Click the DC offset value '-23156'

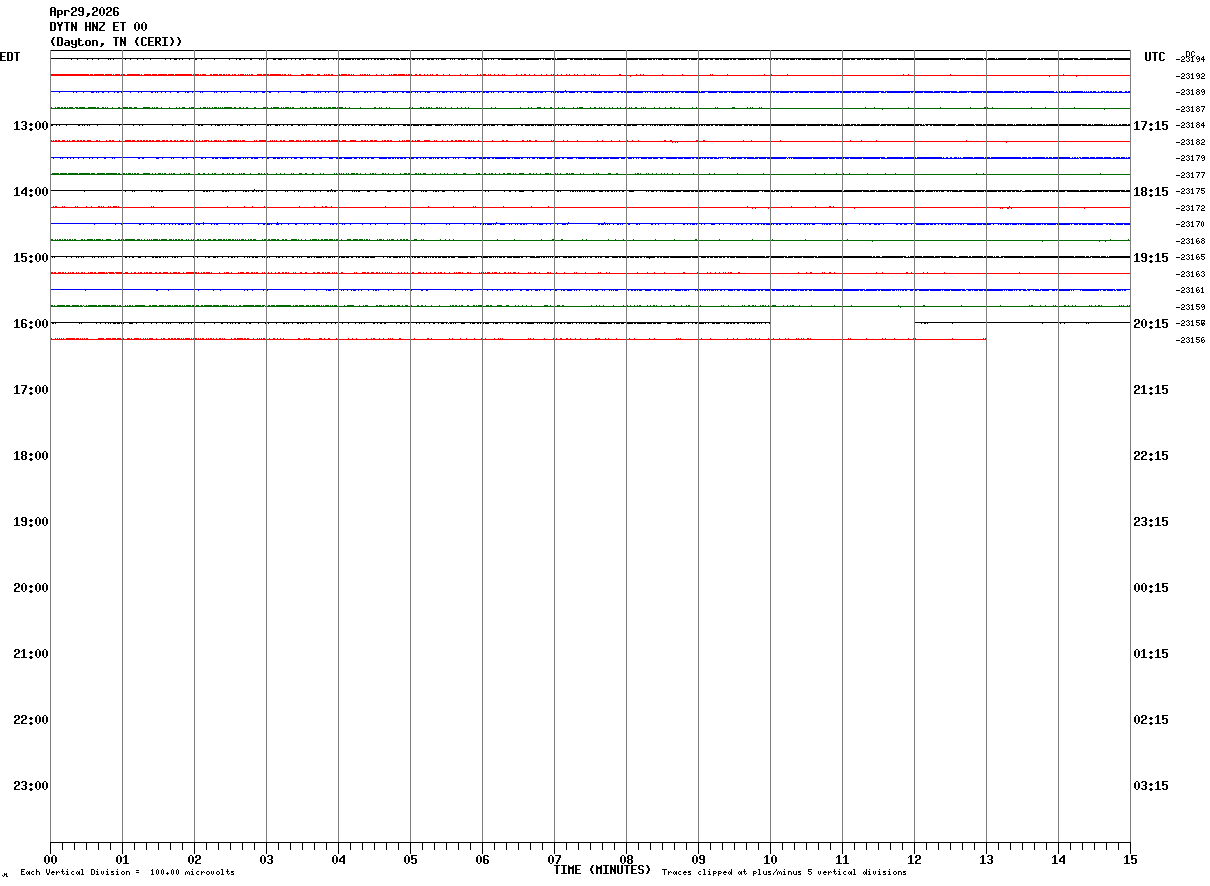pyautogui.click(x=1190, y=340)
